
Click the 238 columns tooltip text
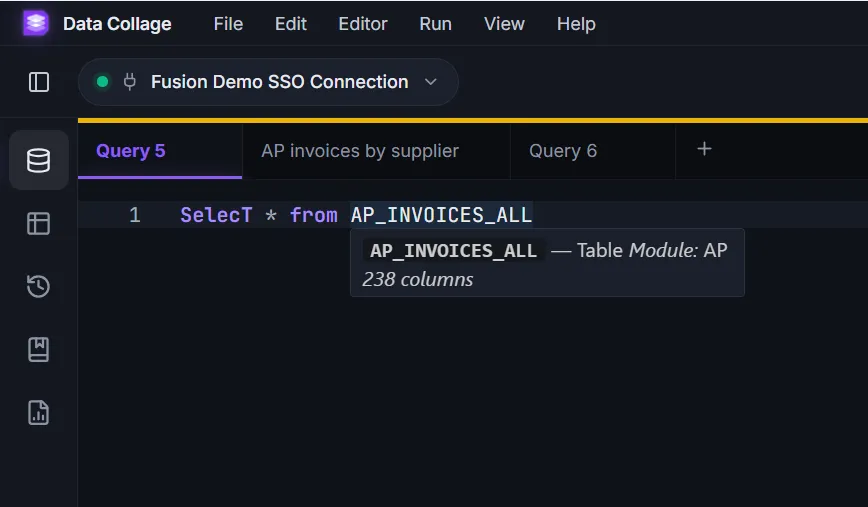(x=417, y=280)
